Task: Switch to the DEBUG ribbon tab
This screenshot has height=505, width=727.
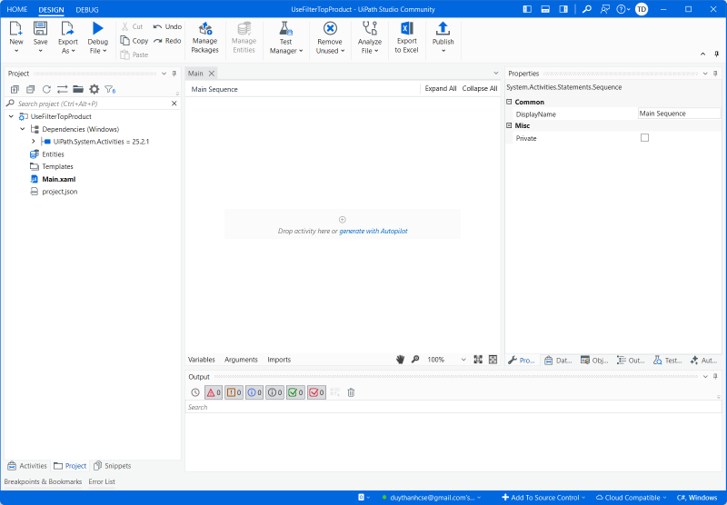Action: tap(87, 9)
